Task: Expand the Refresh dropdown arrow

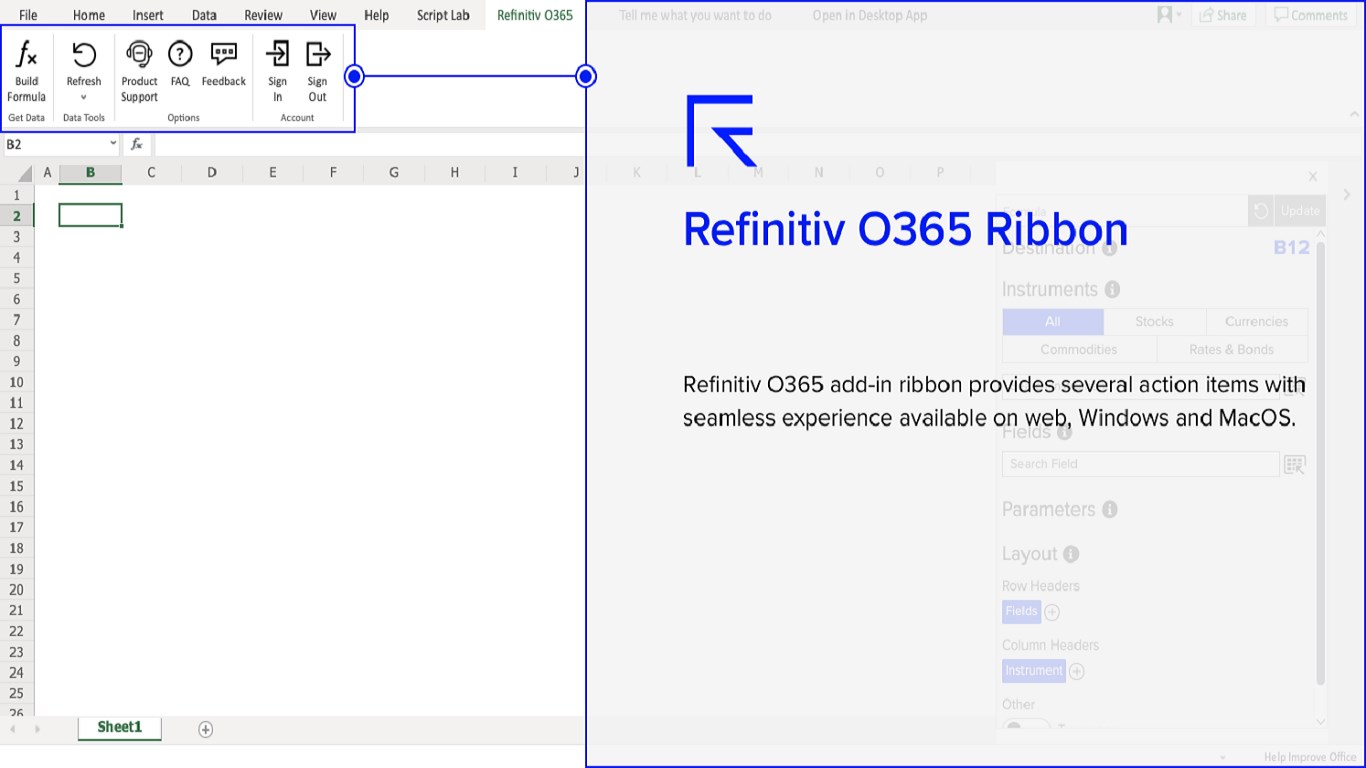Action: click(x=84, y=97)
